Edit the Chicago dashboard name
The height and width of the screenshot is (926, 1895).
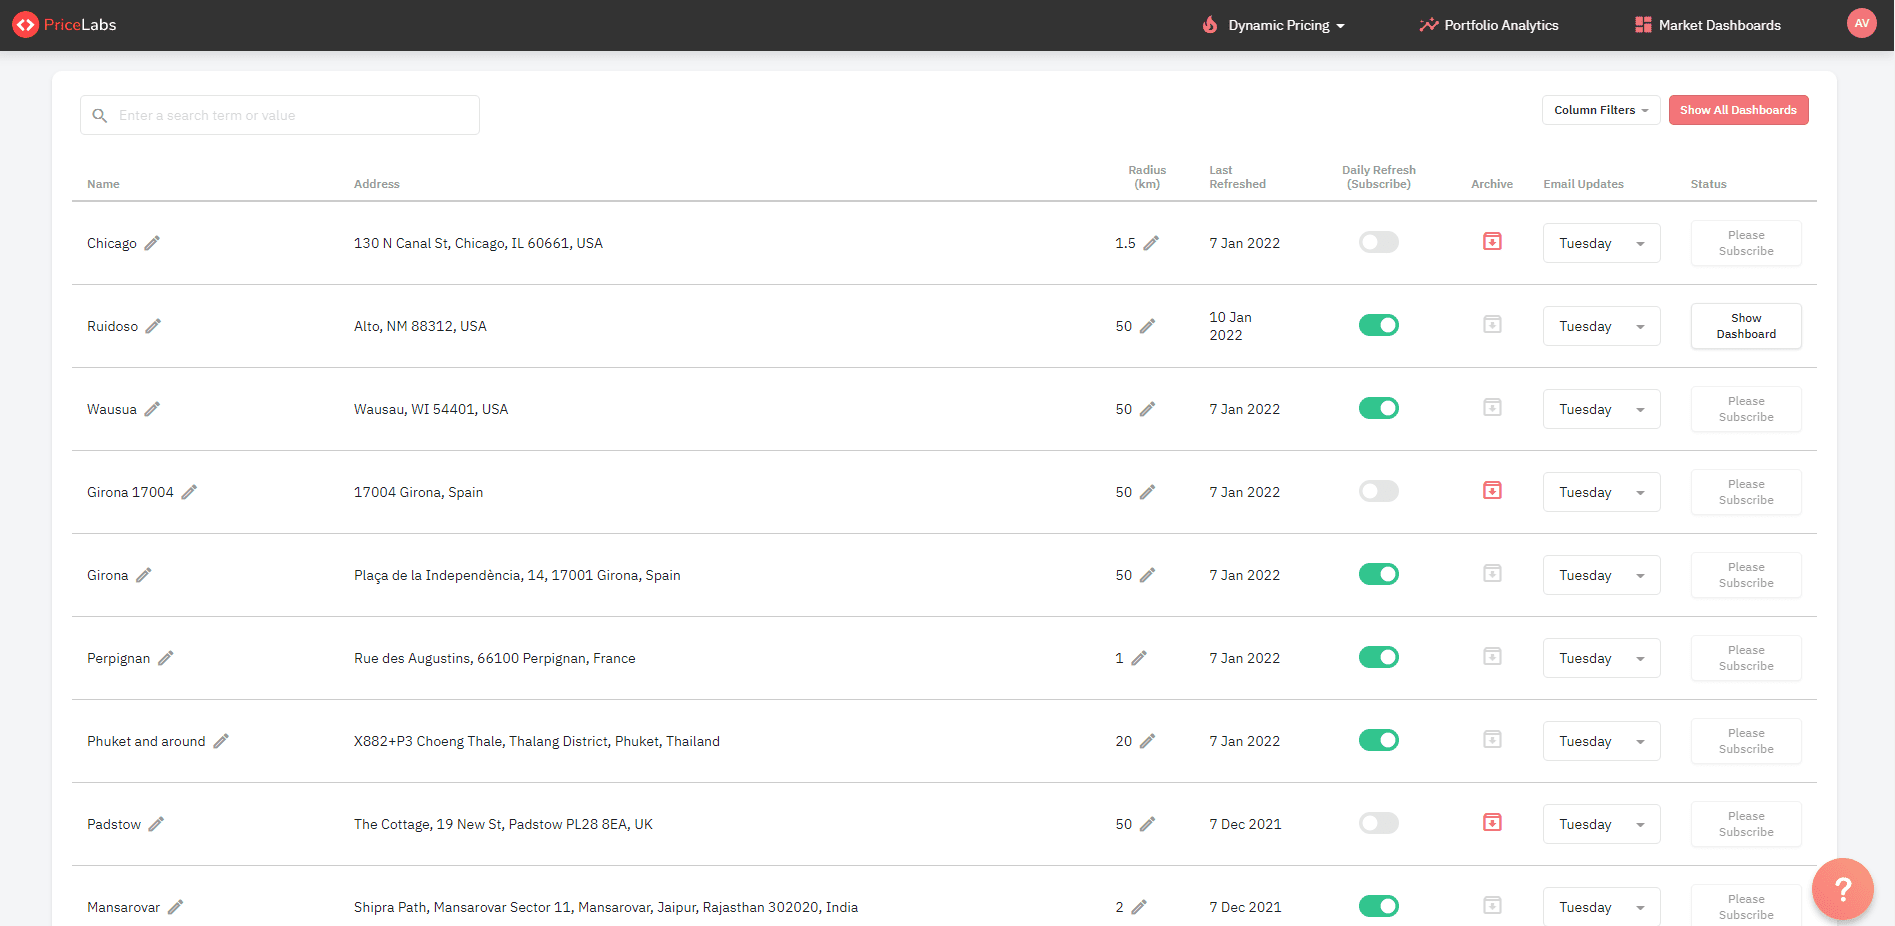pos(152,242)
